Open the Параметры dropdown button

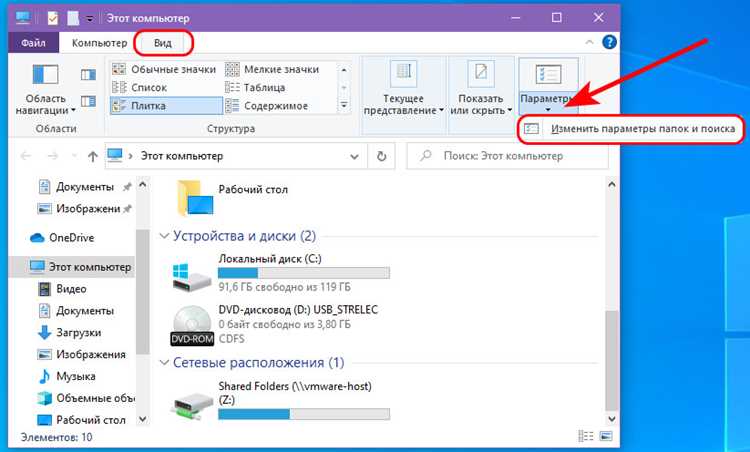tap(548, 87)
